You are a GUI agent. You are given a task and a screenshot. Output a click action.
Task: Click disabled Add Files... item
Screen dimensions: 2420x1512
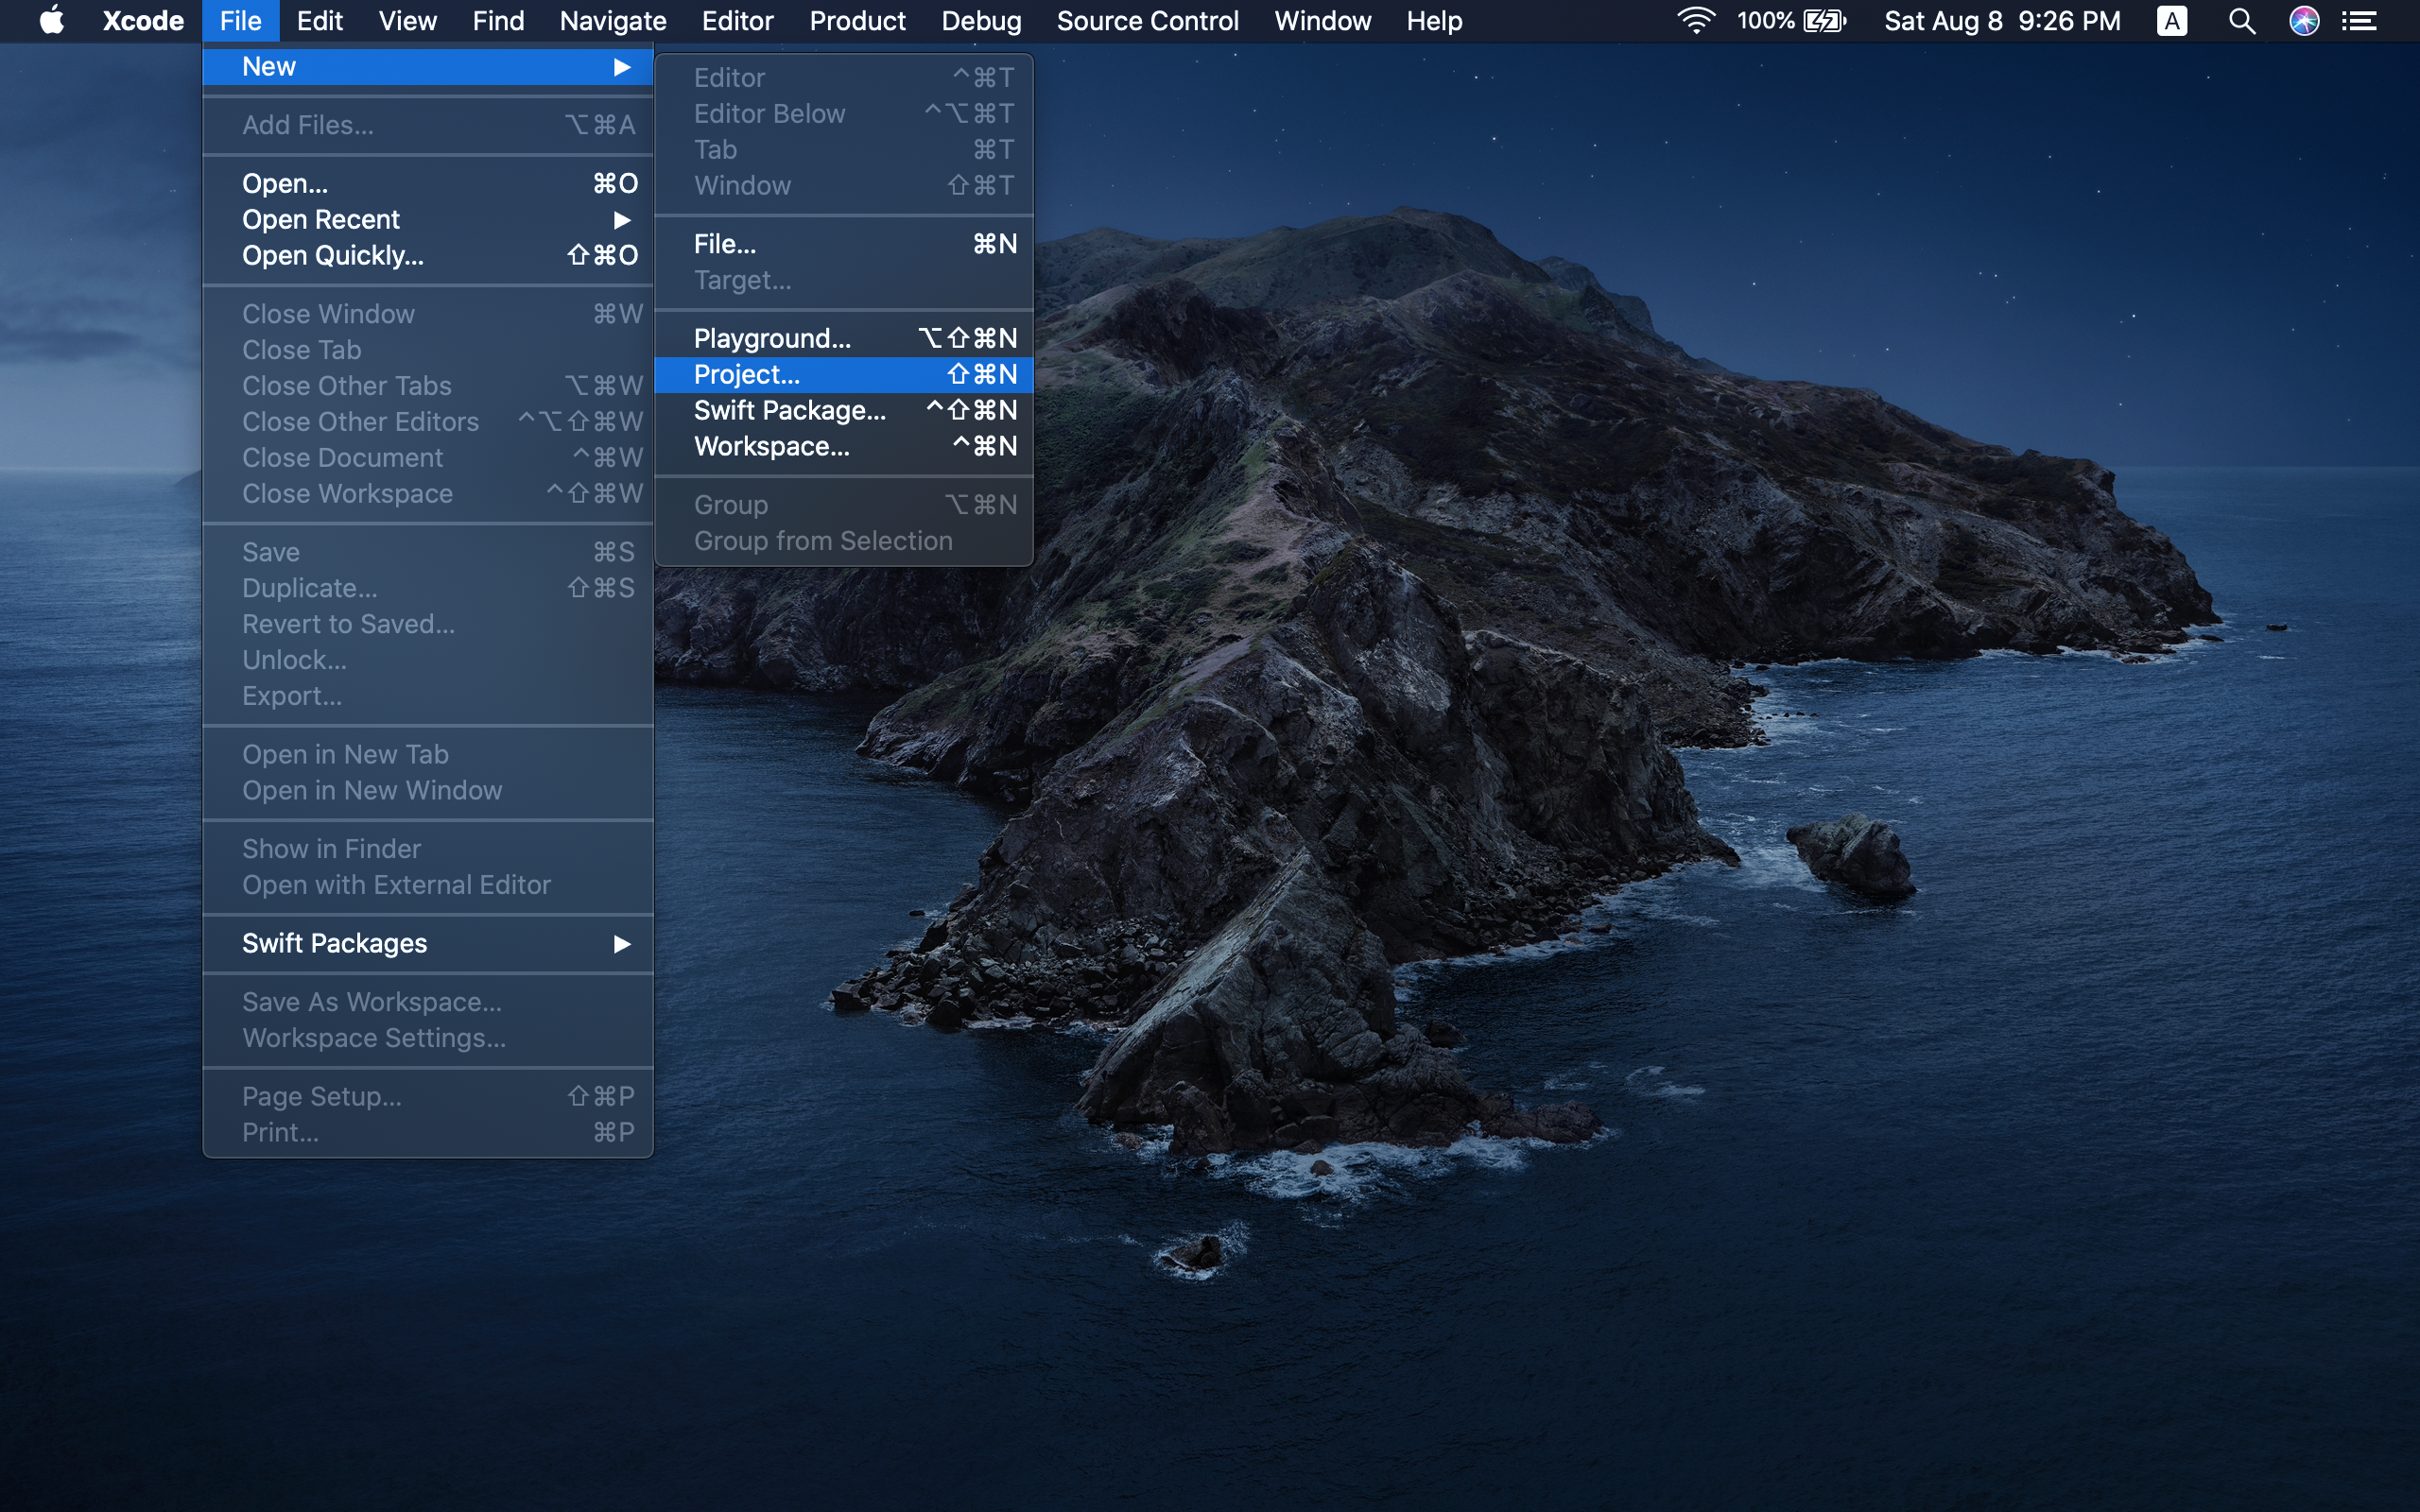(428, 125)
